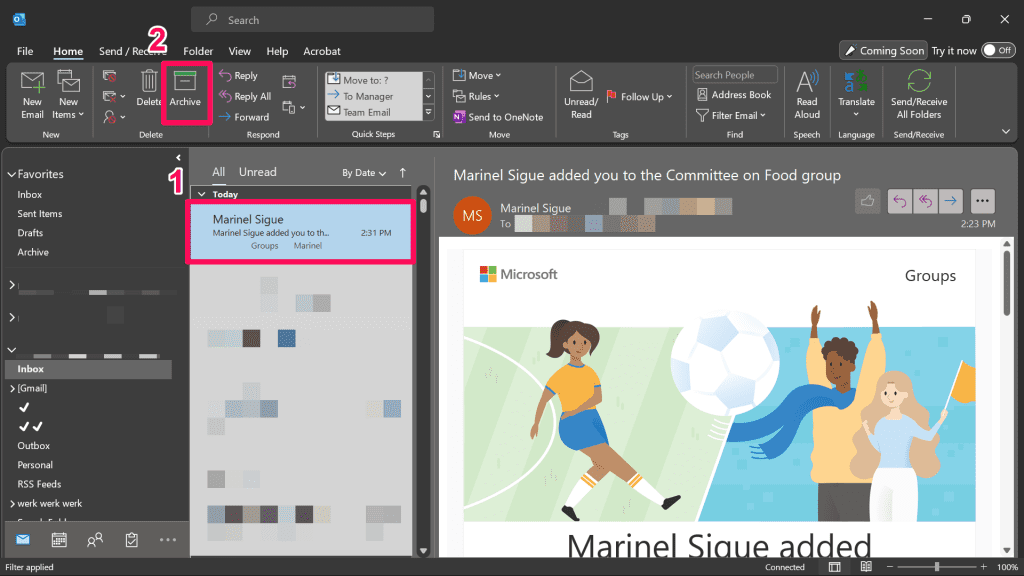
Task: Open the People view icon
Action: (x=95, y=540)
